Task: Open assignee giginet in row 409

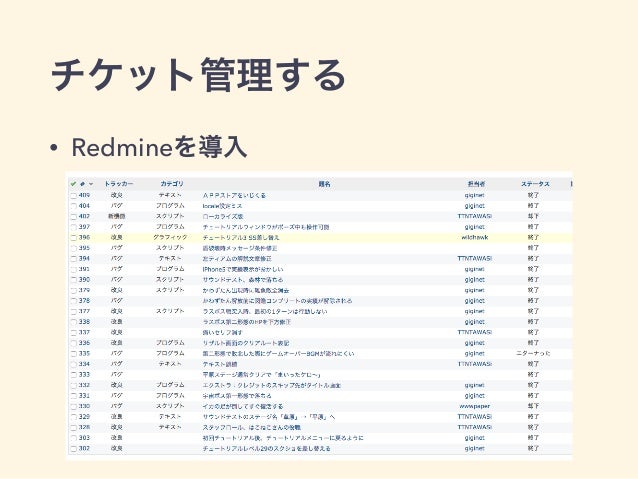Action: 475,195
